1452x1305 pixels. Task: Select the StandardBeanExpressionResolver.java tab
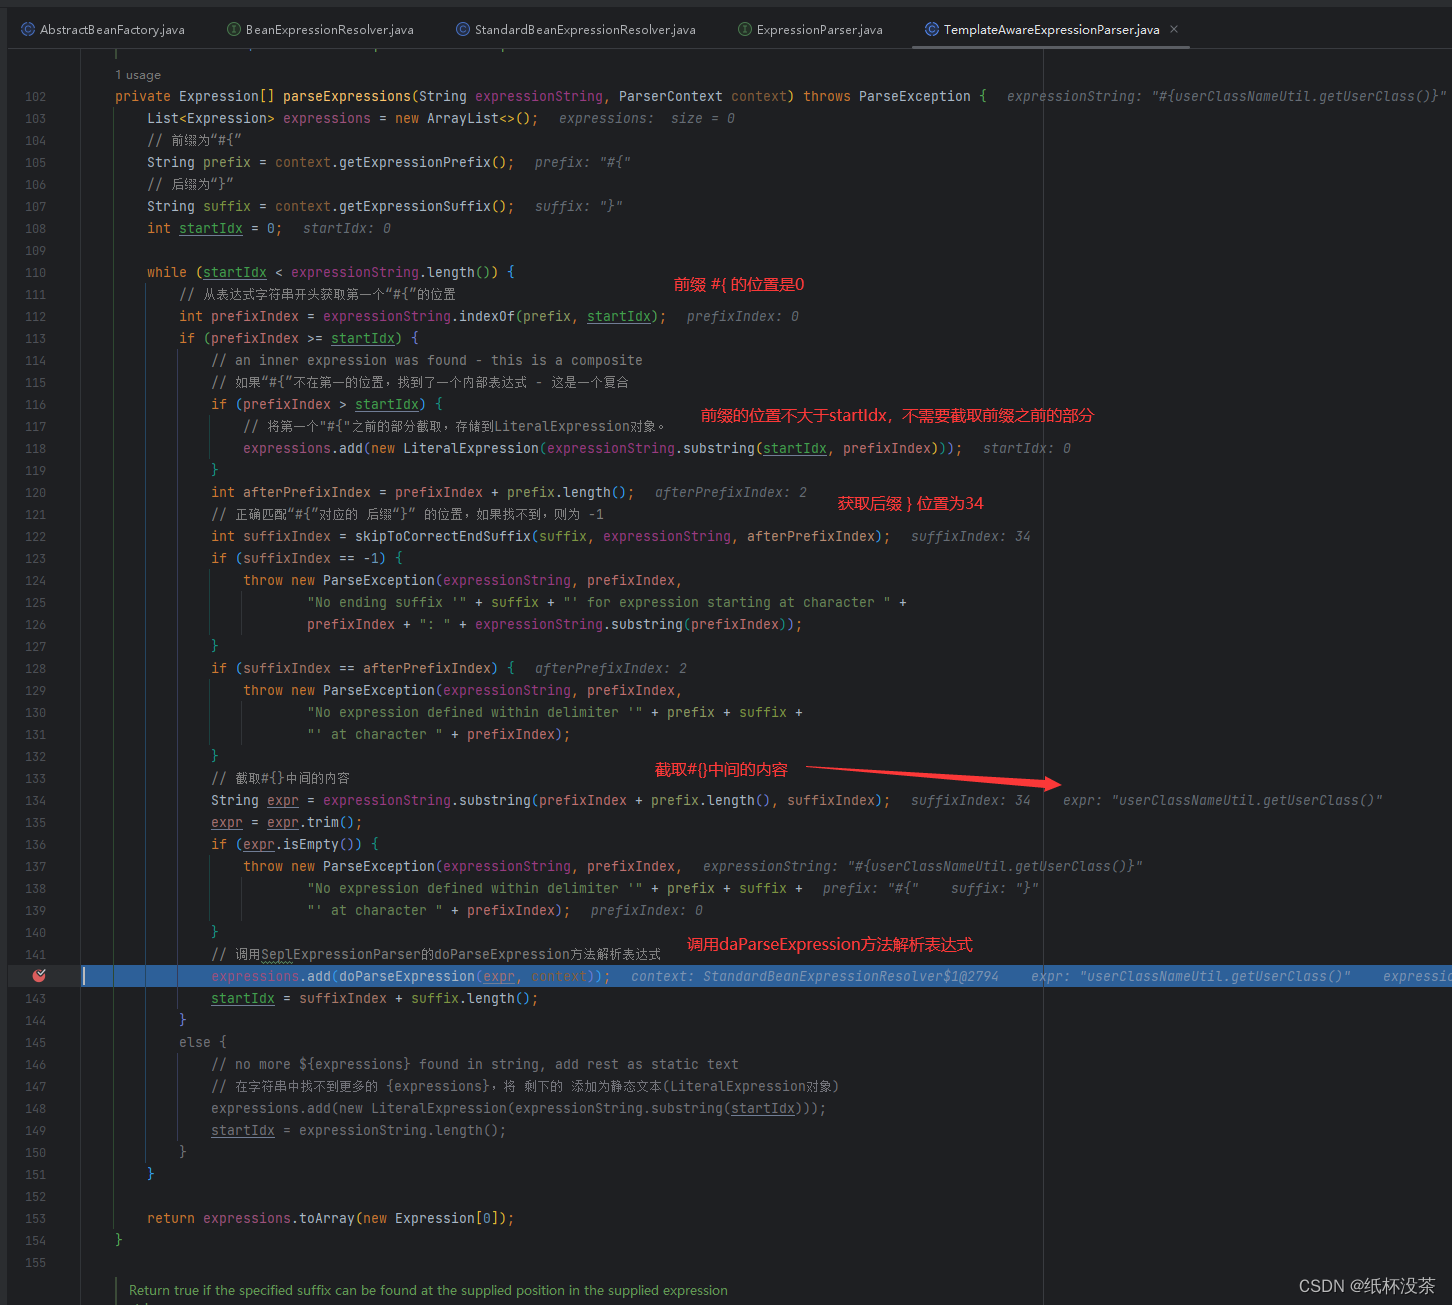click(576, 29)
